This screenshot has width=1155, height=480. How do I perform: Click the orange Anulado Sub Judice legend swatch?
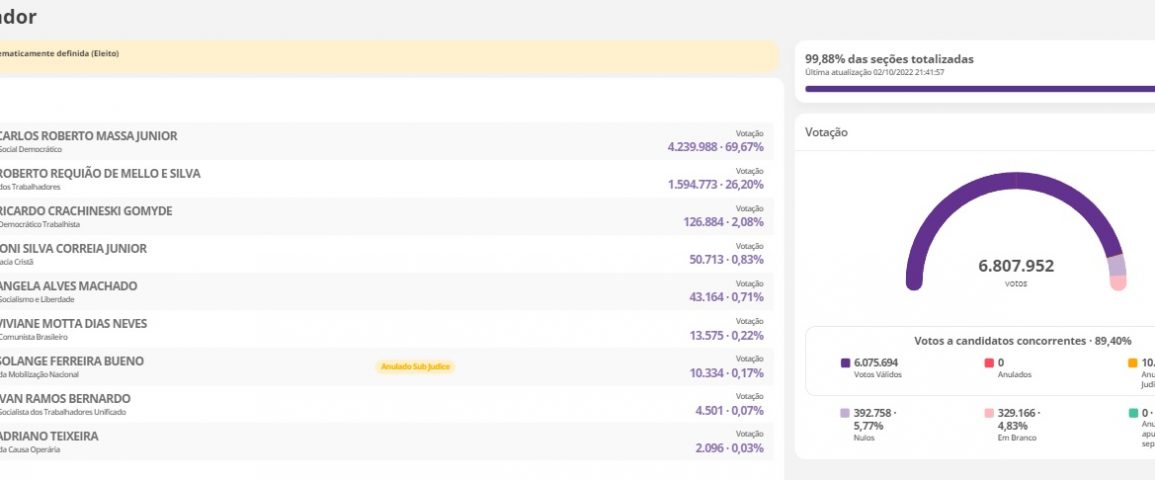pyautogui.click(x=1132, y=363)
